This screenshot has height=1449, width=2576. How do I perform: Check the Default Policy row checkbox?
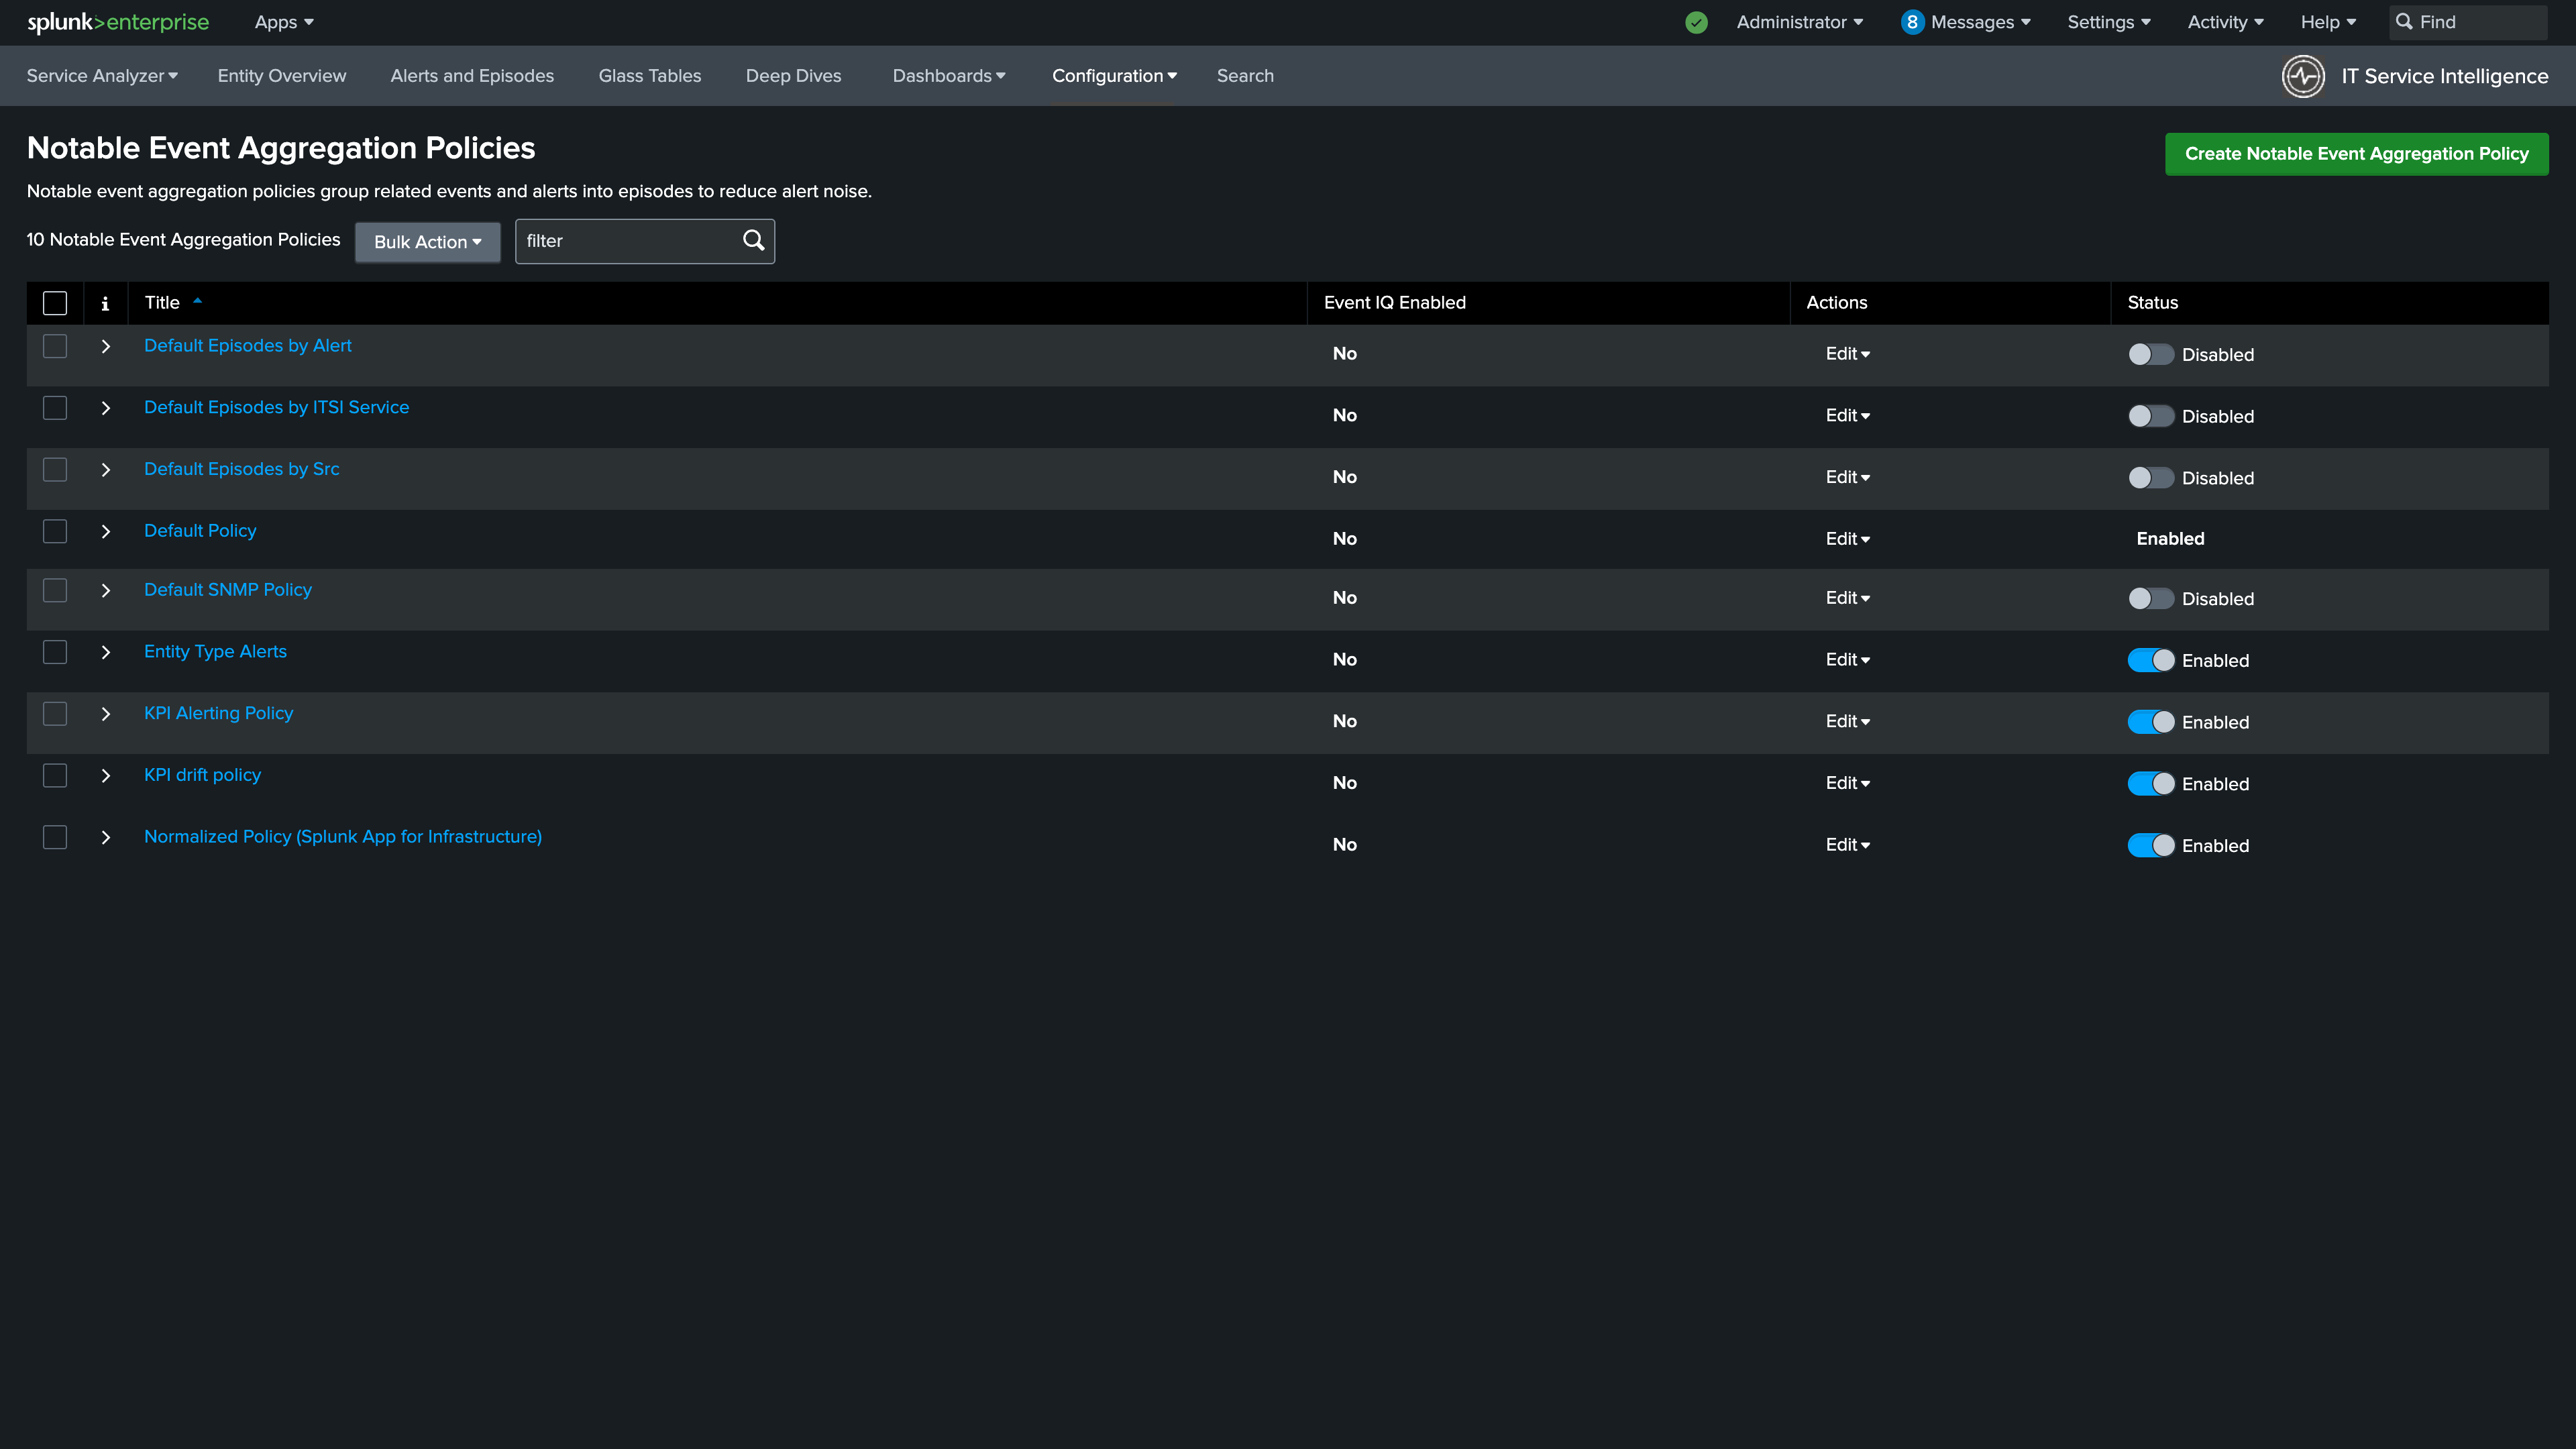tap(55, 531)
